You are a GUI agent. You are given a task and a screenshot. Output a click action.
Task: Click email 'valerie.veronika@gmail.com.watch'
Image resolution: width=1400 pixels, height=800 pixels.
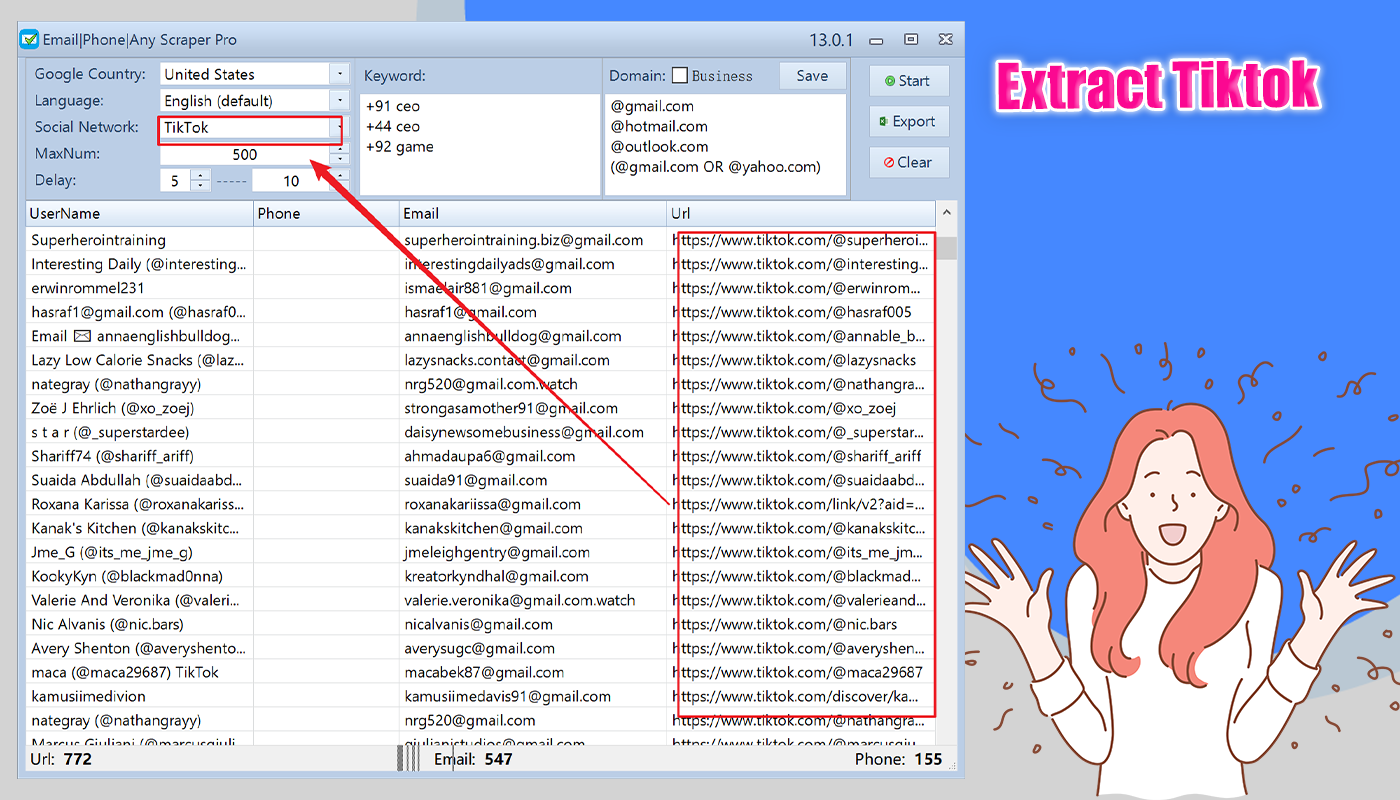click(x=520, y=600)
